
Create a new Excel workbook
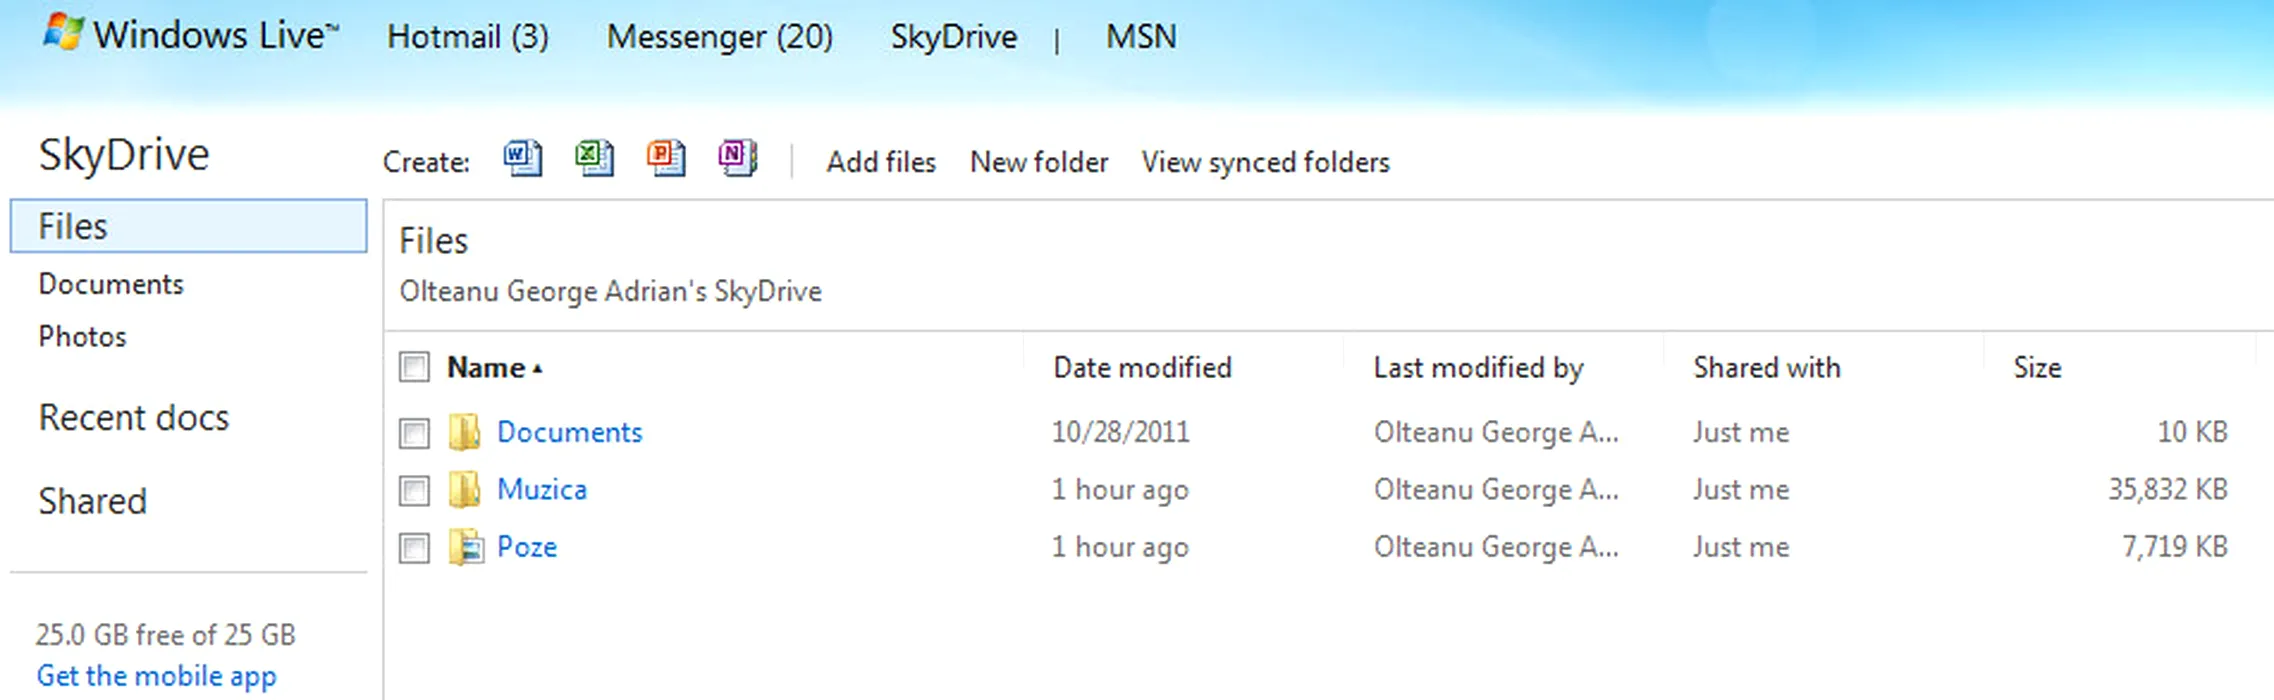tap(594, 159)
